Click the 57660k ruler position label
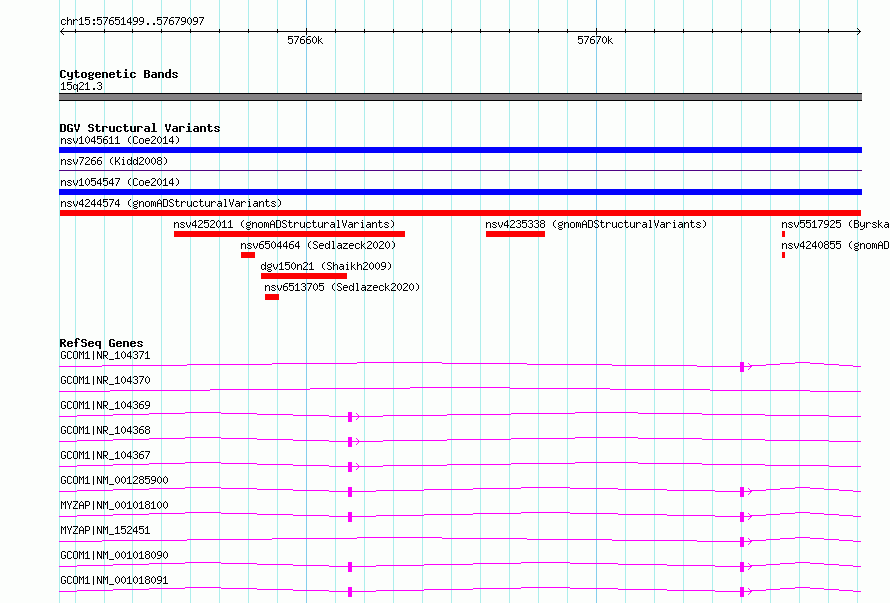This screenshot has height=603, width=890. [x=305, y=40]
